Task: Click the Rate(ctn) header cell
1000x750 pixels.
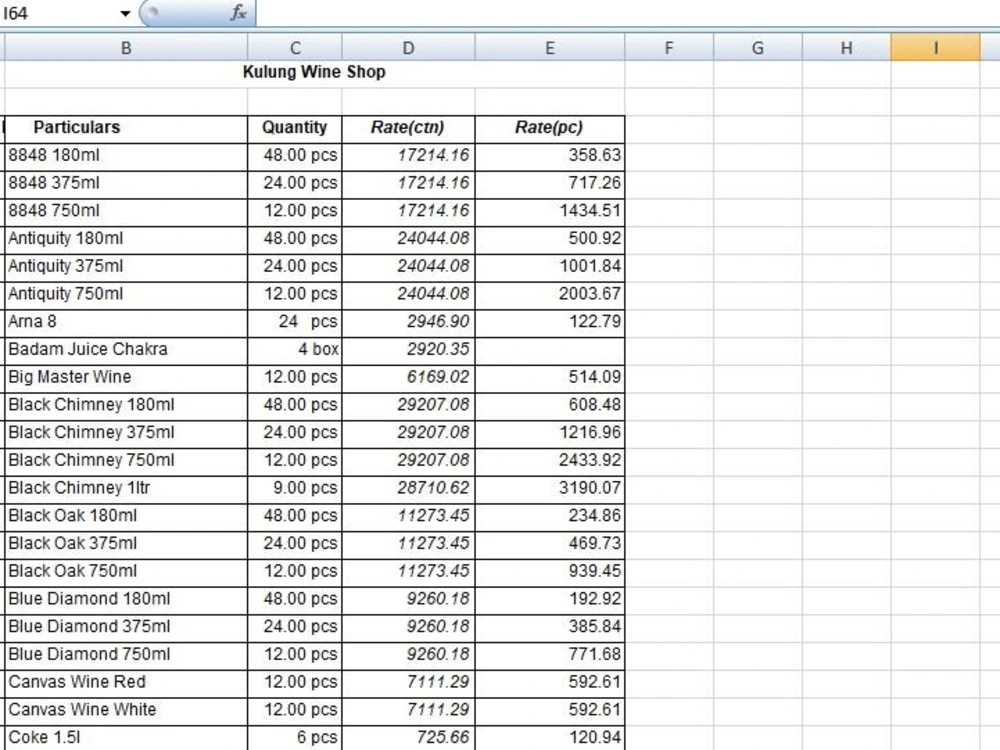Action: point(408,128)
